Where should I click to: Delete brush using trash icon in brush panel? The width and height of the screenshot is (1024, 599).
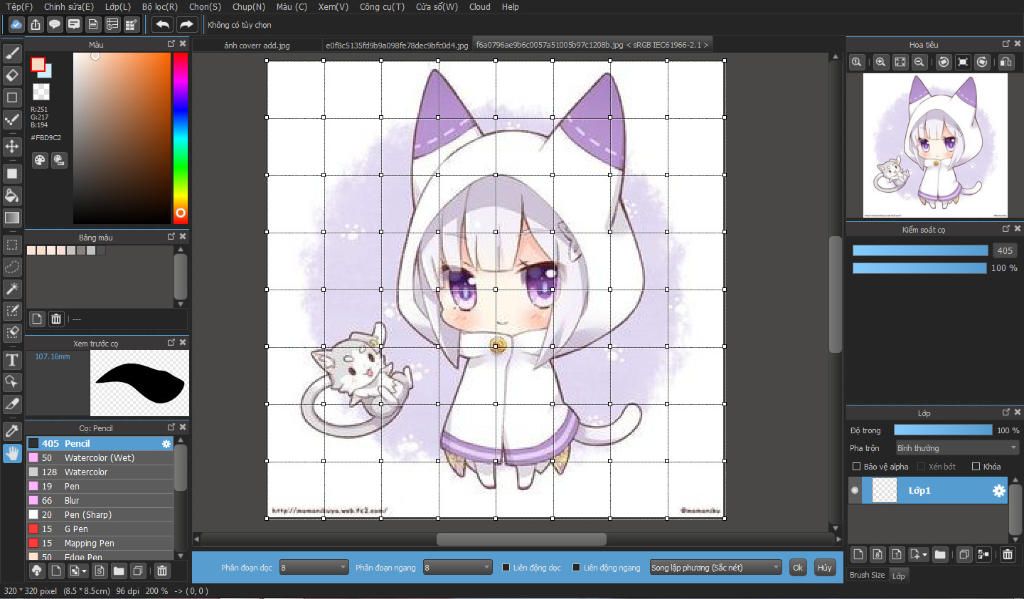coord(162,571)
